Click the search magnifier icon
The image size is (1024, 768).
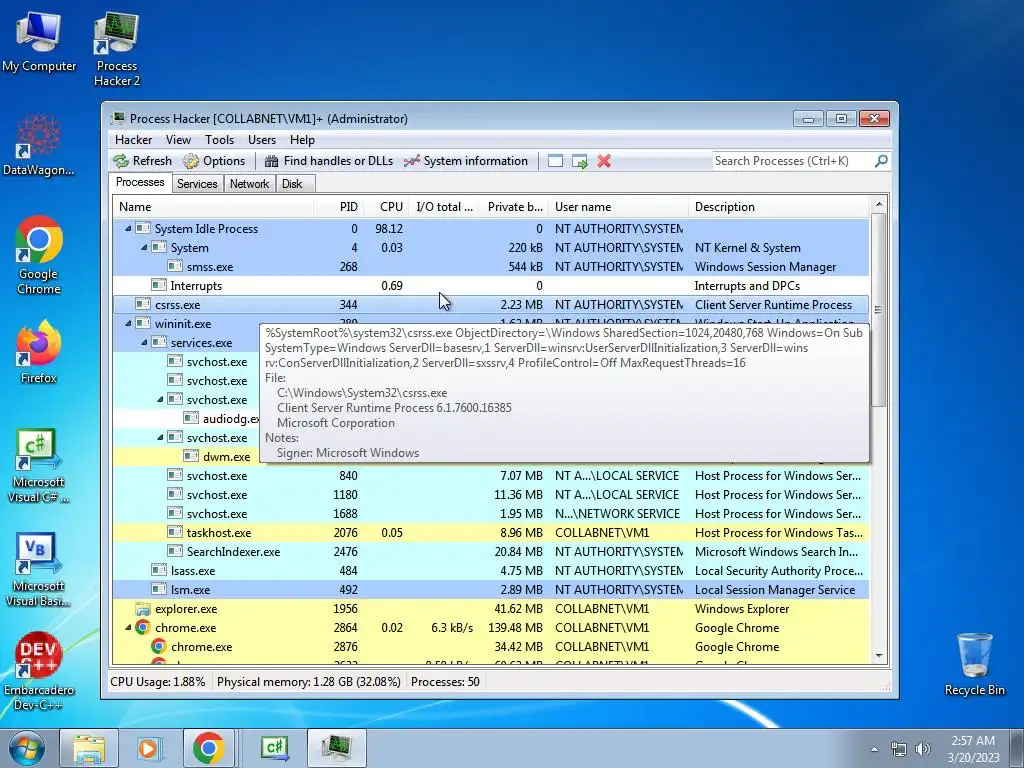click(x=881, y=161)
